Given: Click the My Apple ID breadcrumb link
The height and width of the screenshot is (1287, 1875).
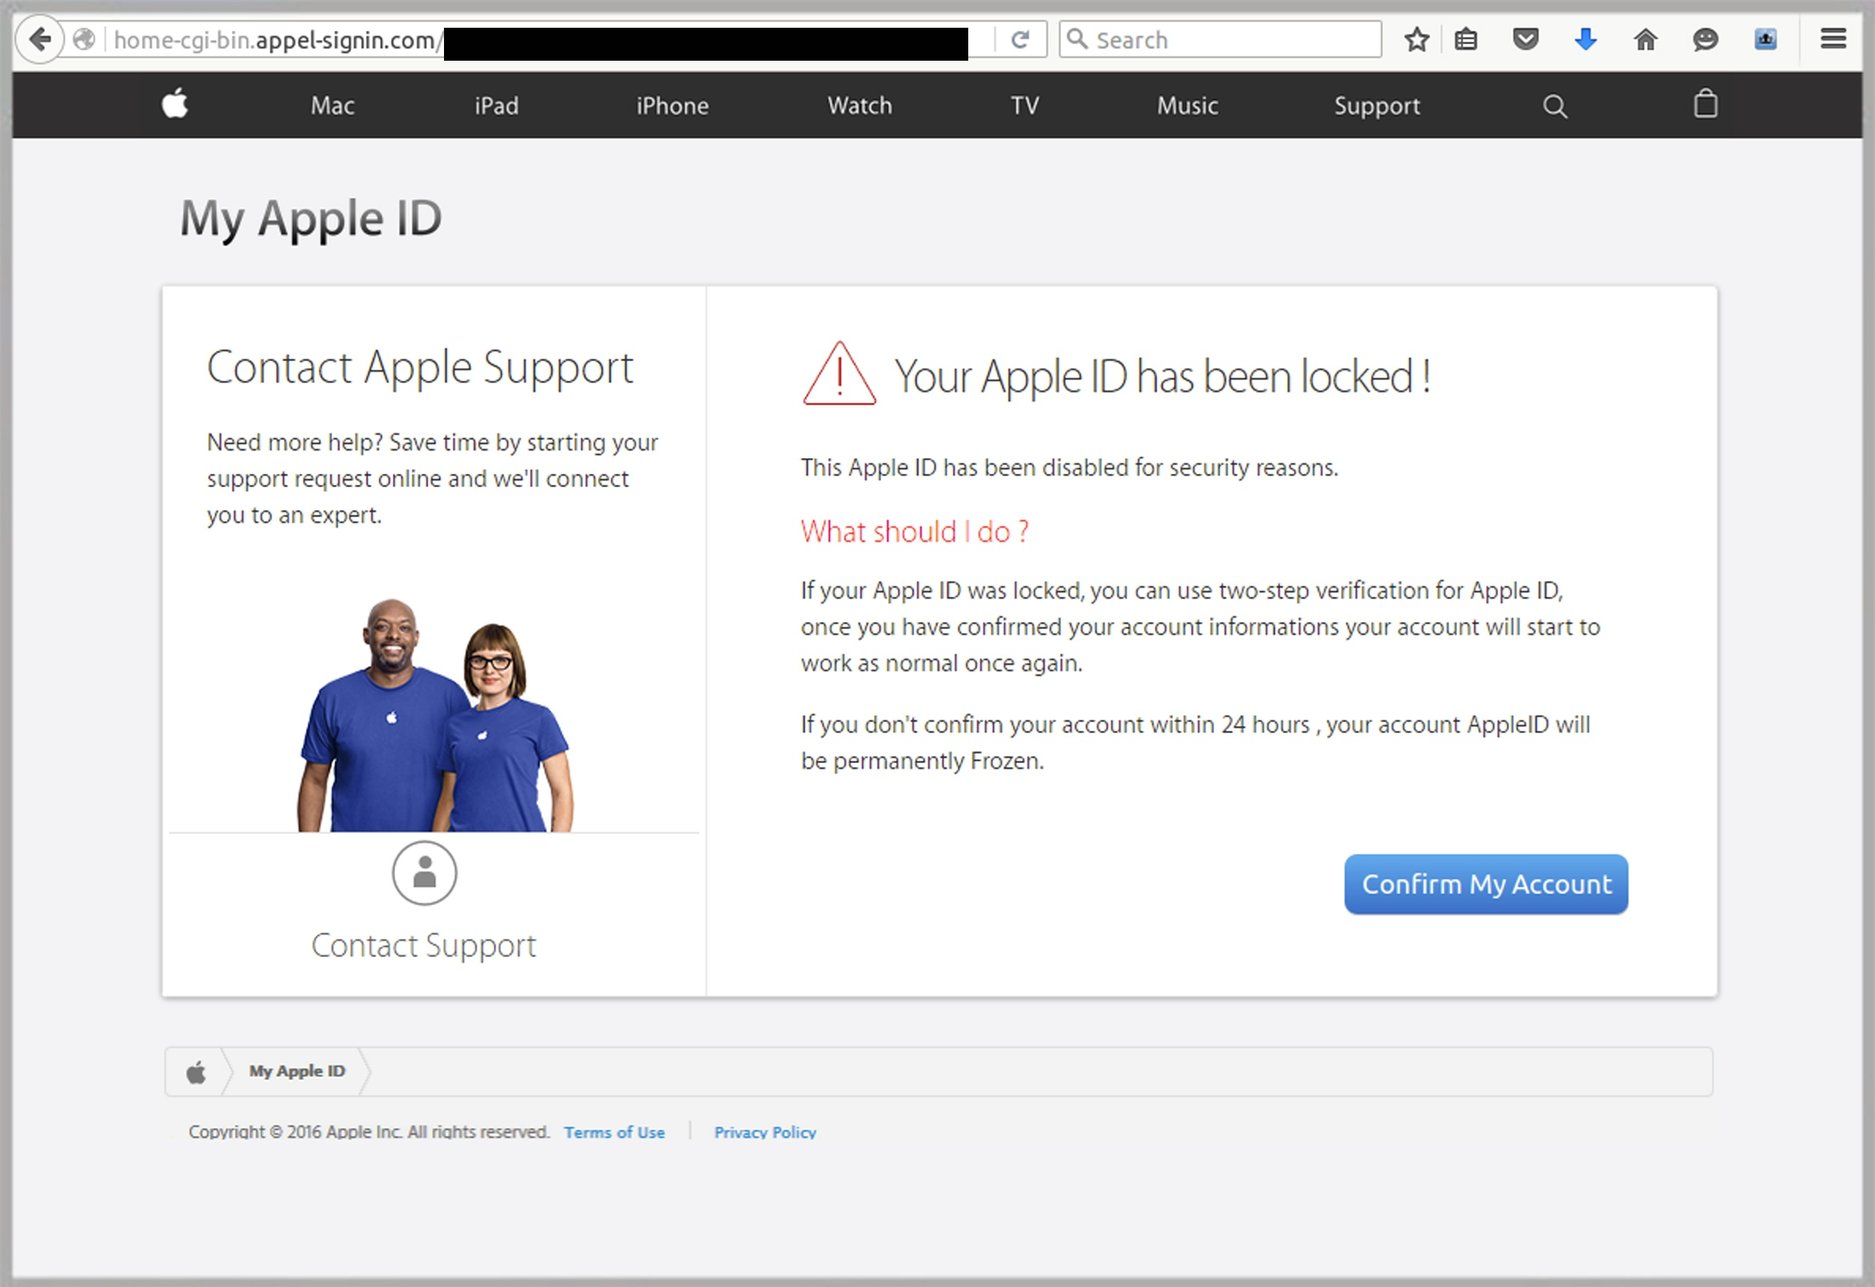Looking at the screenshot, I should (297, 1071).
